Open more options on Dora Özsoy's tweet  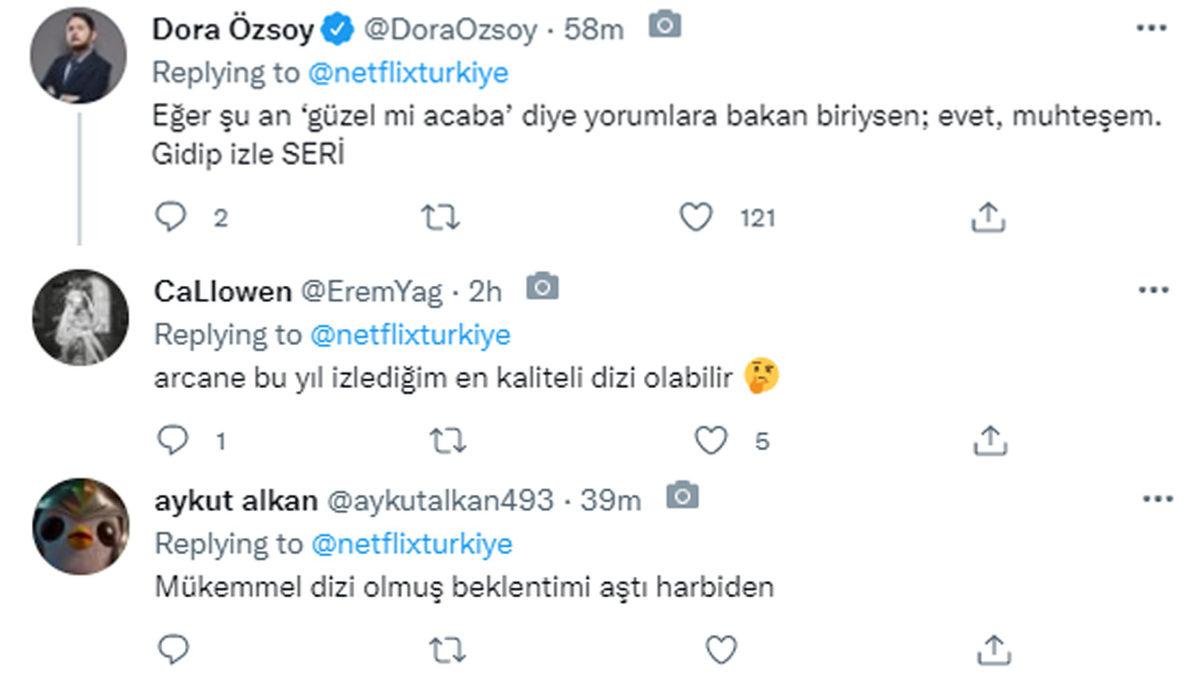point(1153,27)
